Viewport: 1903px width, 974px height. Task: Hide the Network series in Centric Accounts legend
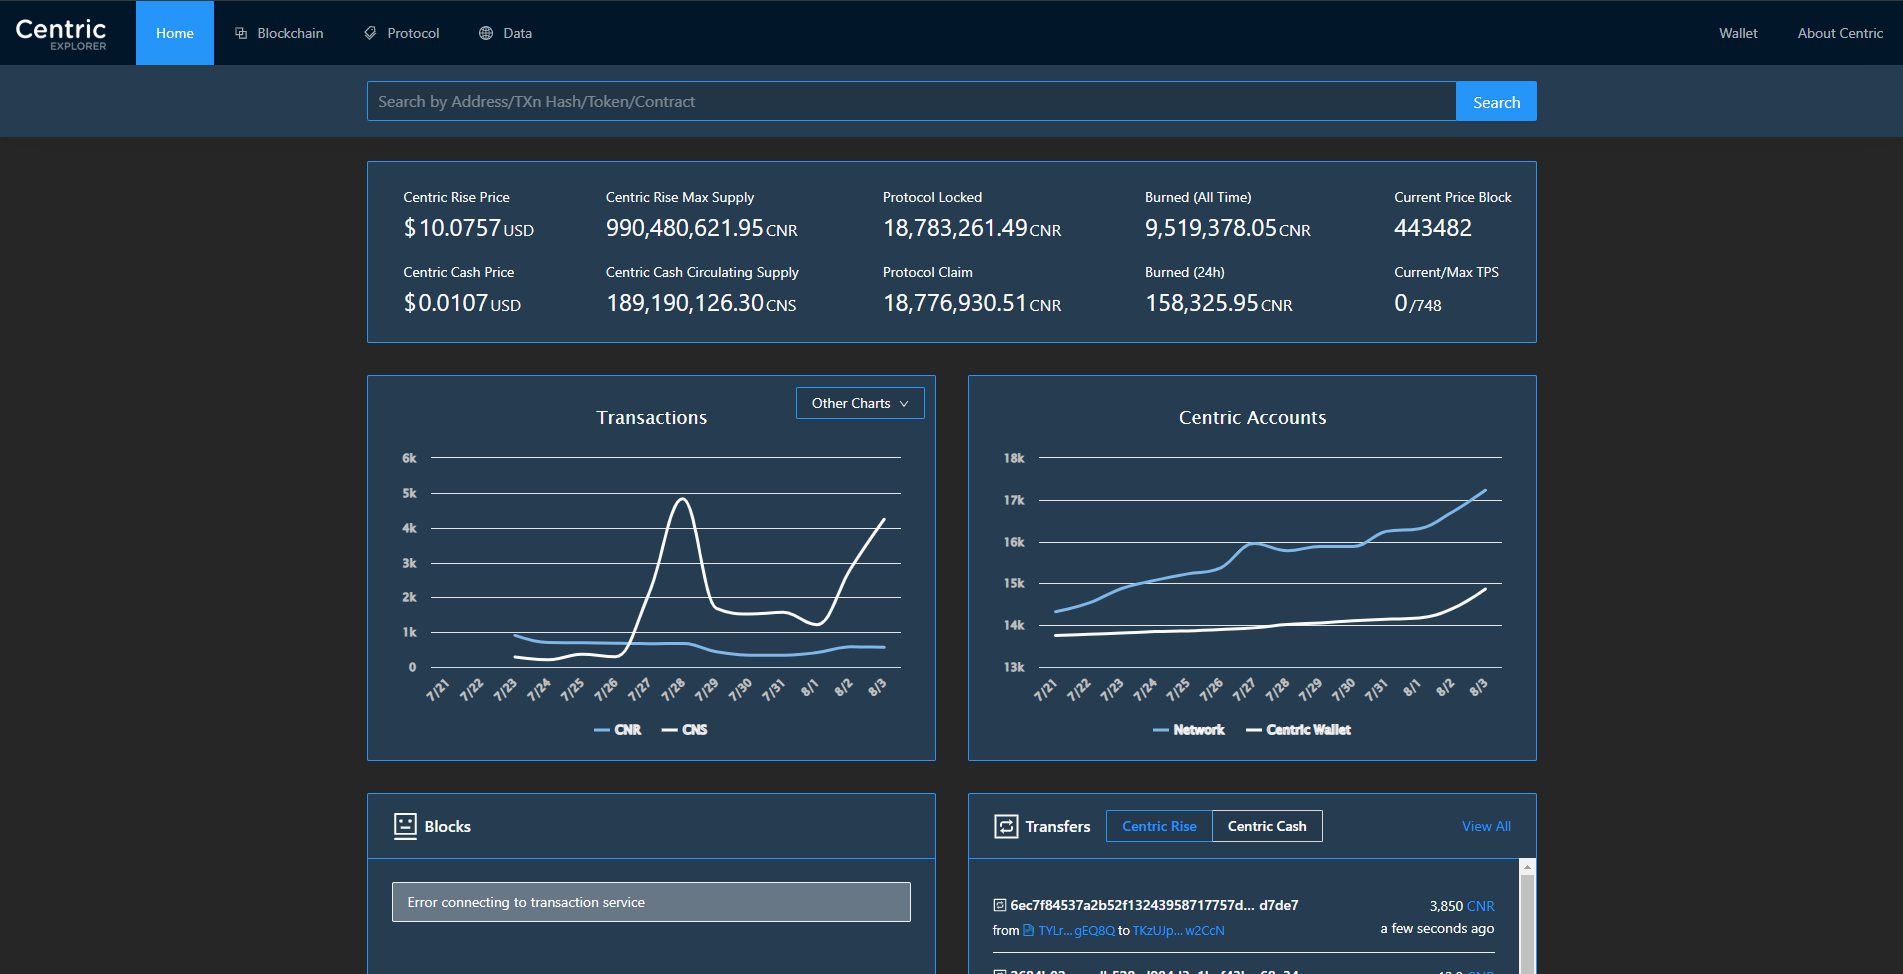(x=1189, y=729)
